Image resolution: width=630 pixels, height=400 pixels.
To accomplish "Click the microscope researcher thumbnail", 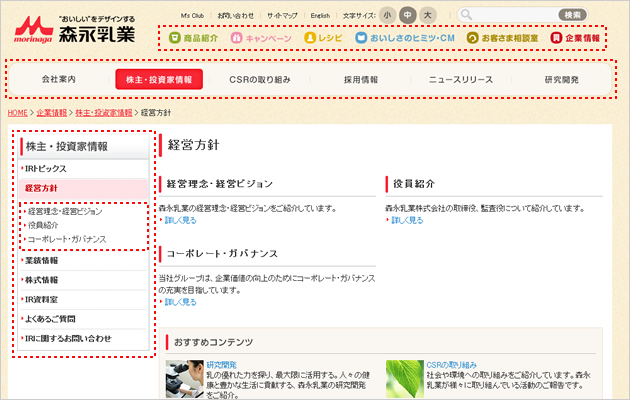I will coord(185,379).
